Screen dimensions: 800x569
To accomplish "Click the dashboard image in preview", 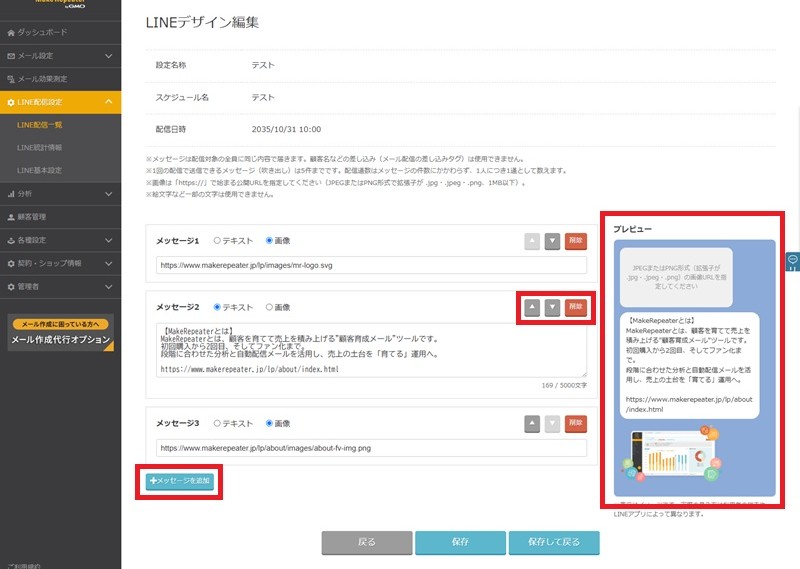I will click(x=670, y=454).
